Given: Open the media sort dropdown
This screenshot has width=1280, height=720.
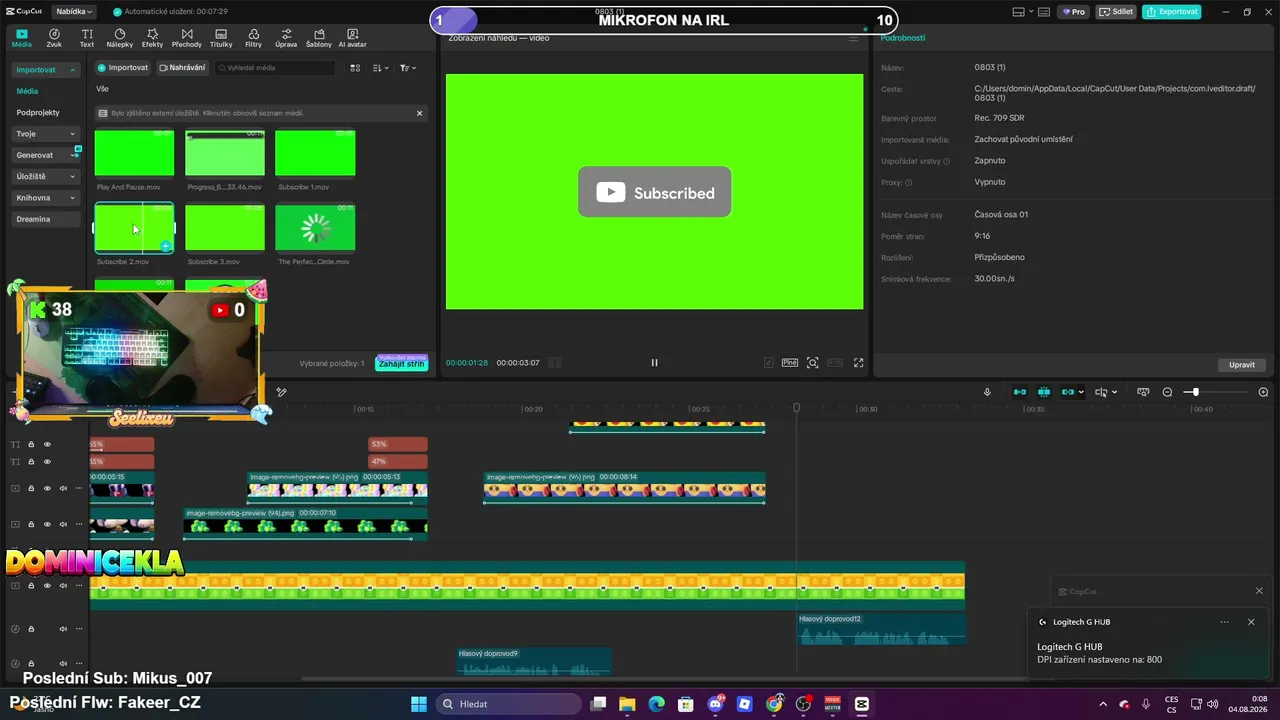Looking at the screenshot, I should pyautogui.click(x=380, y=68).
